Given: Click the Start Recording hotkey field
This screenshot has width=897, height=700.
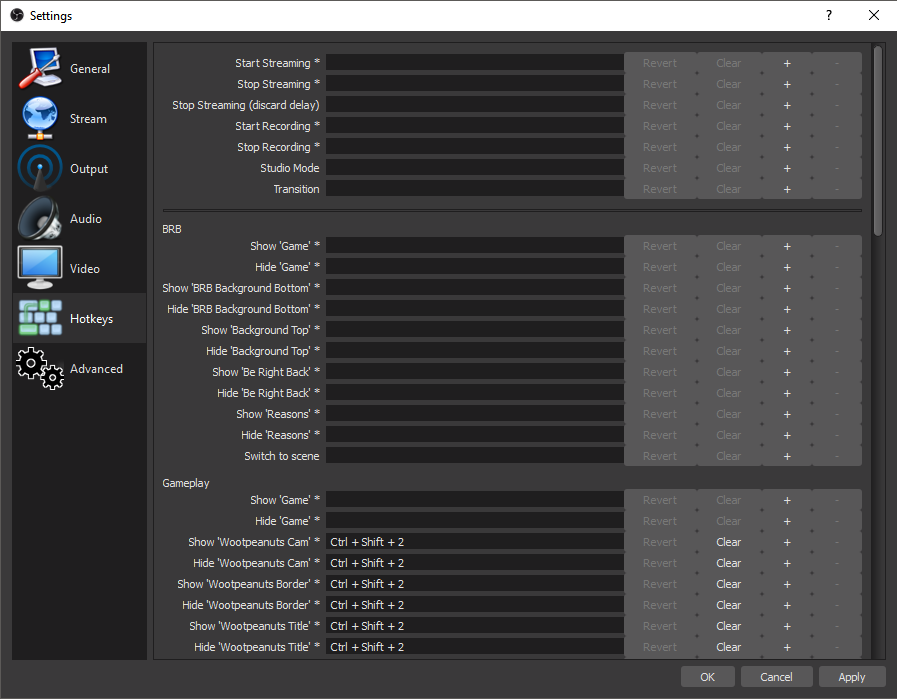Looking at the screenshot, I should [475, 126].
